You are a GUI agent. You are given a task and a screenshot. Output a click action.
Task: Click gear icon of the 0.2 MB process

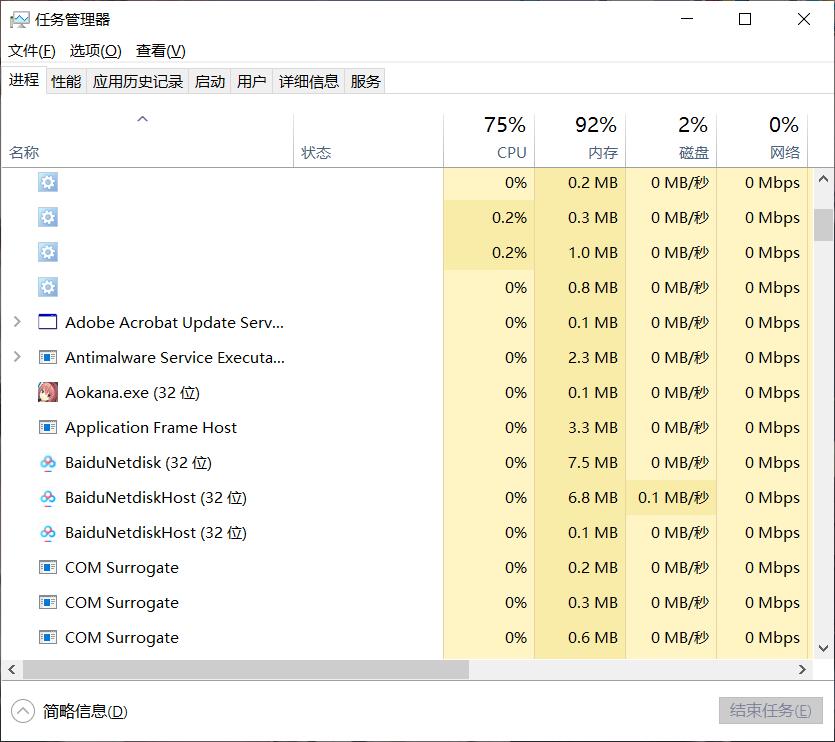point(48,183)
